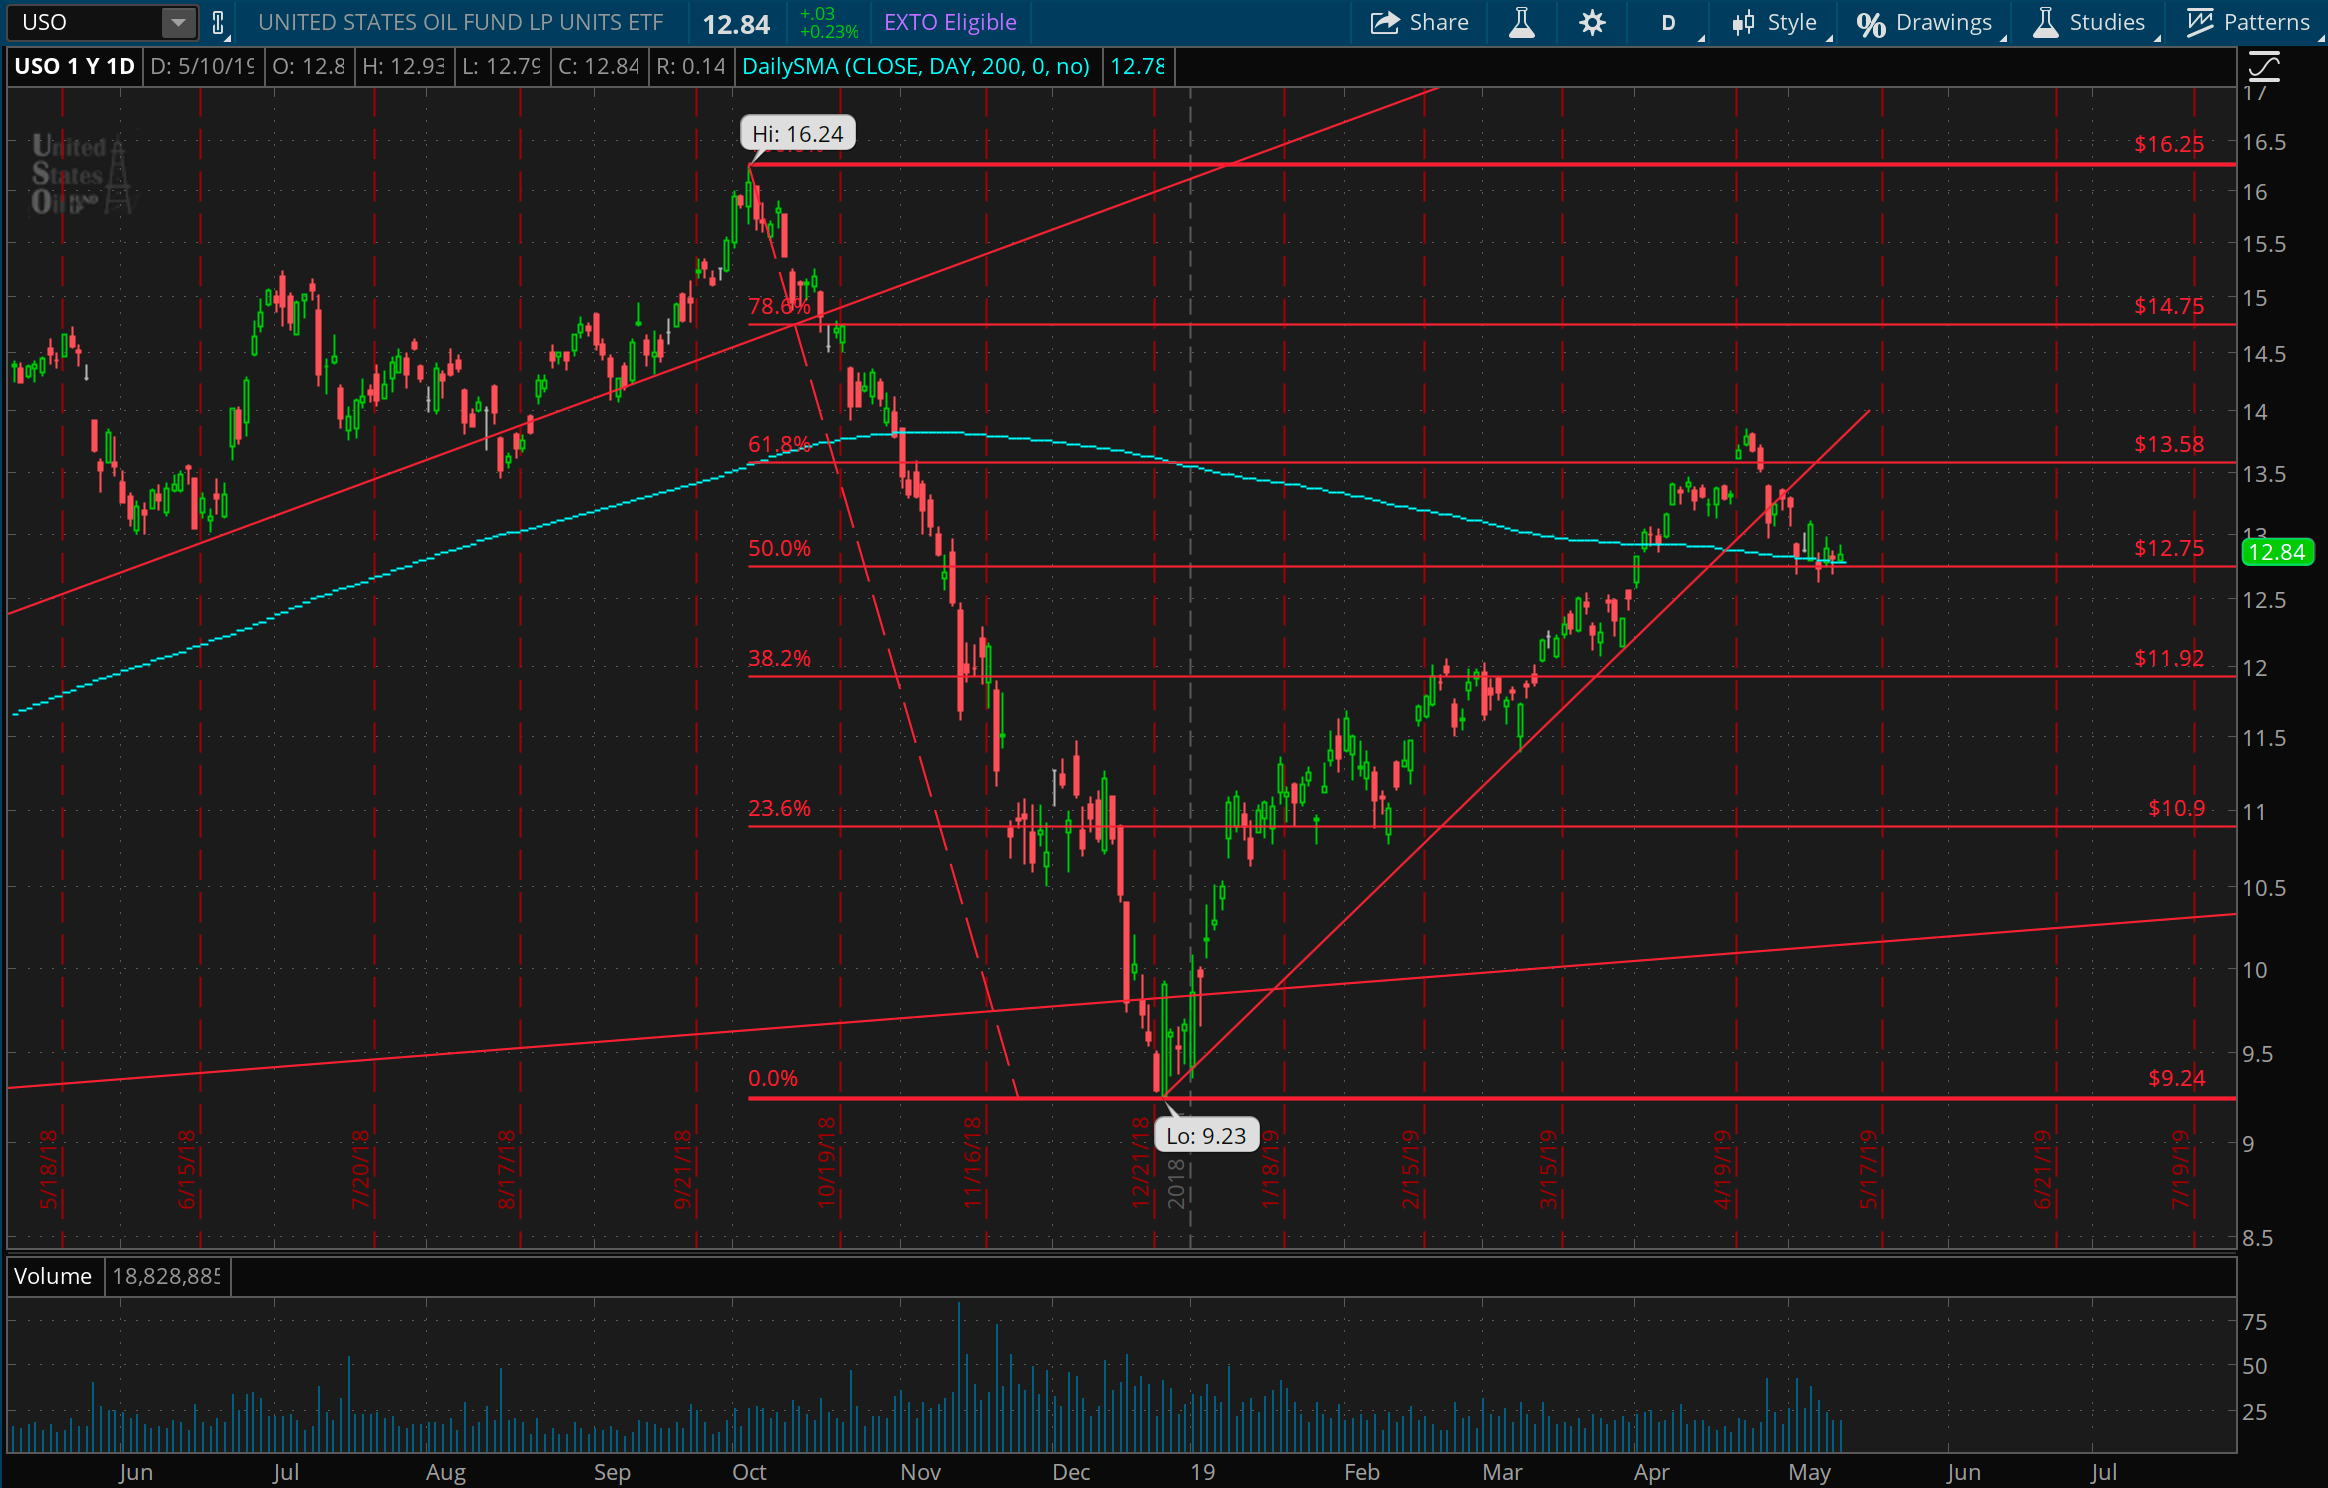2328x1488 pixels.
Task: Select the $13.58 Fibonacci level label
Action: point(2168,444)
